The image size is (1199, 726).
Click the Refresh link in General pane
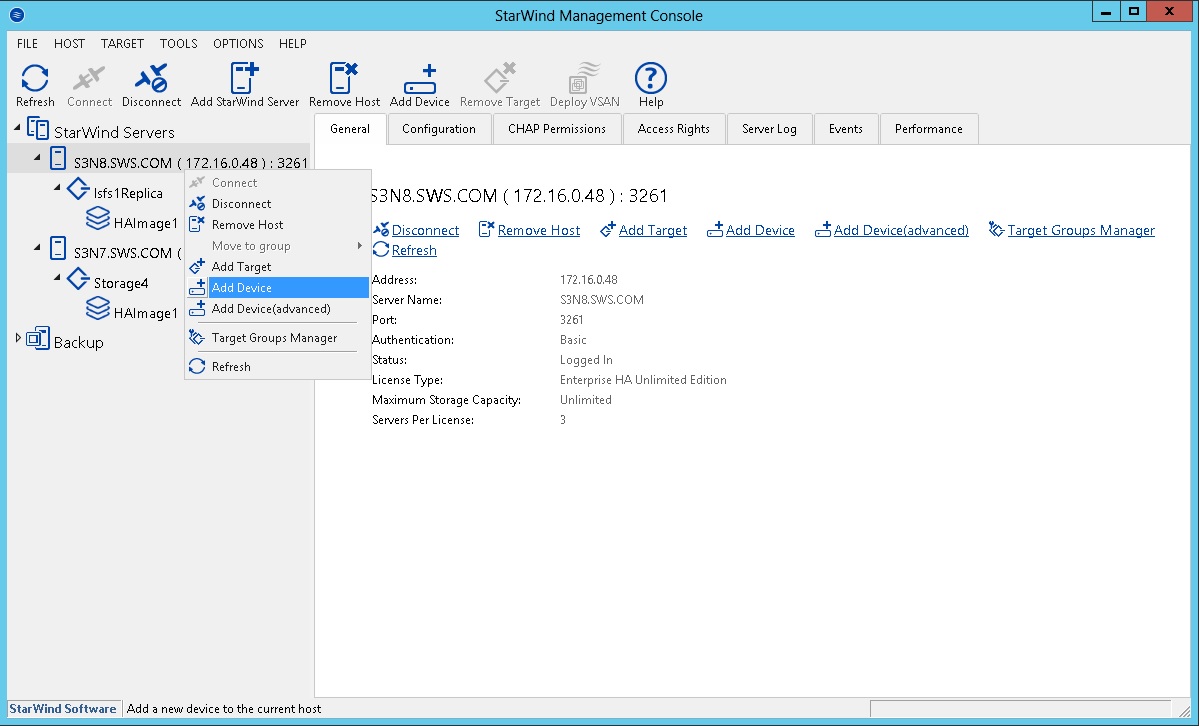pos(414,250)
